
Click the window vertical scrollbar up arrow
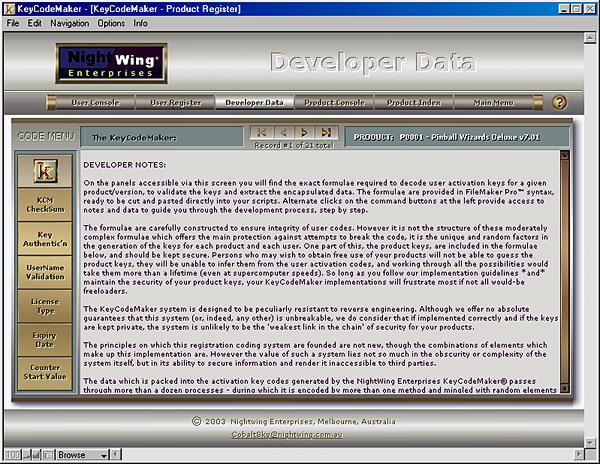(590, 37)
